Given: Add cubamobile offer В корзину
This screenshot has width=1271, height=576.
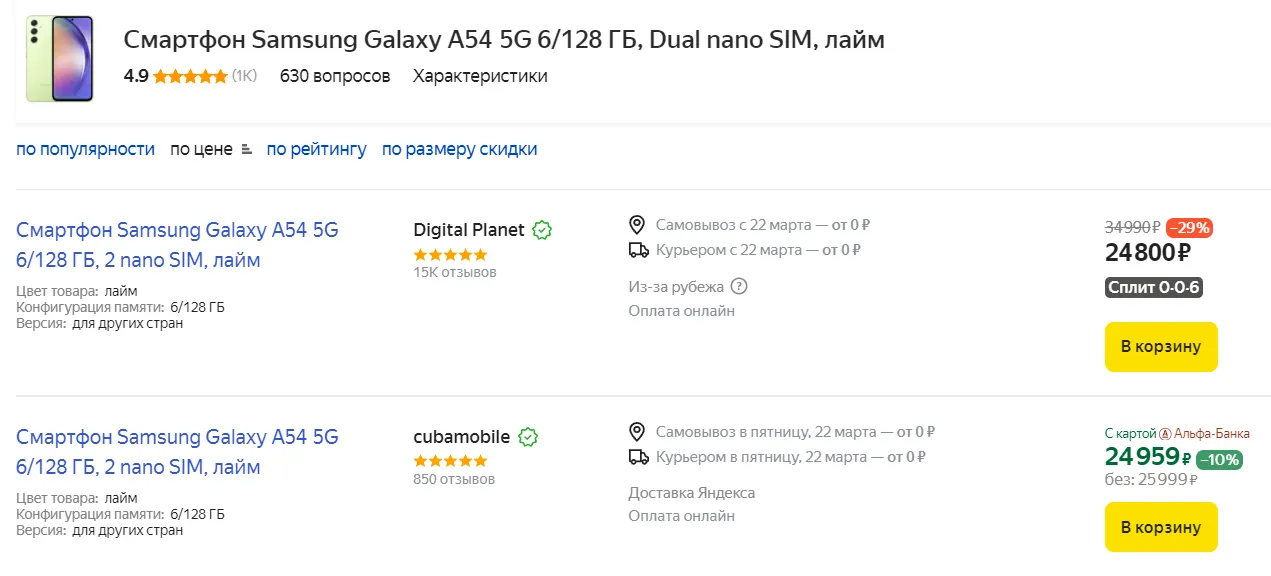Looking at the screenshot, I should pyautogui.click(x=1160, y=527).
